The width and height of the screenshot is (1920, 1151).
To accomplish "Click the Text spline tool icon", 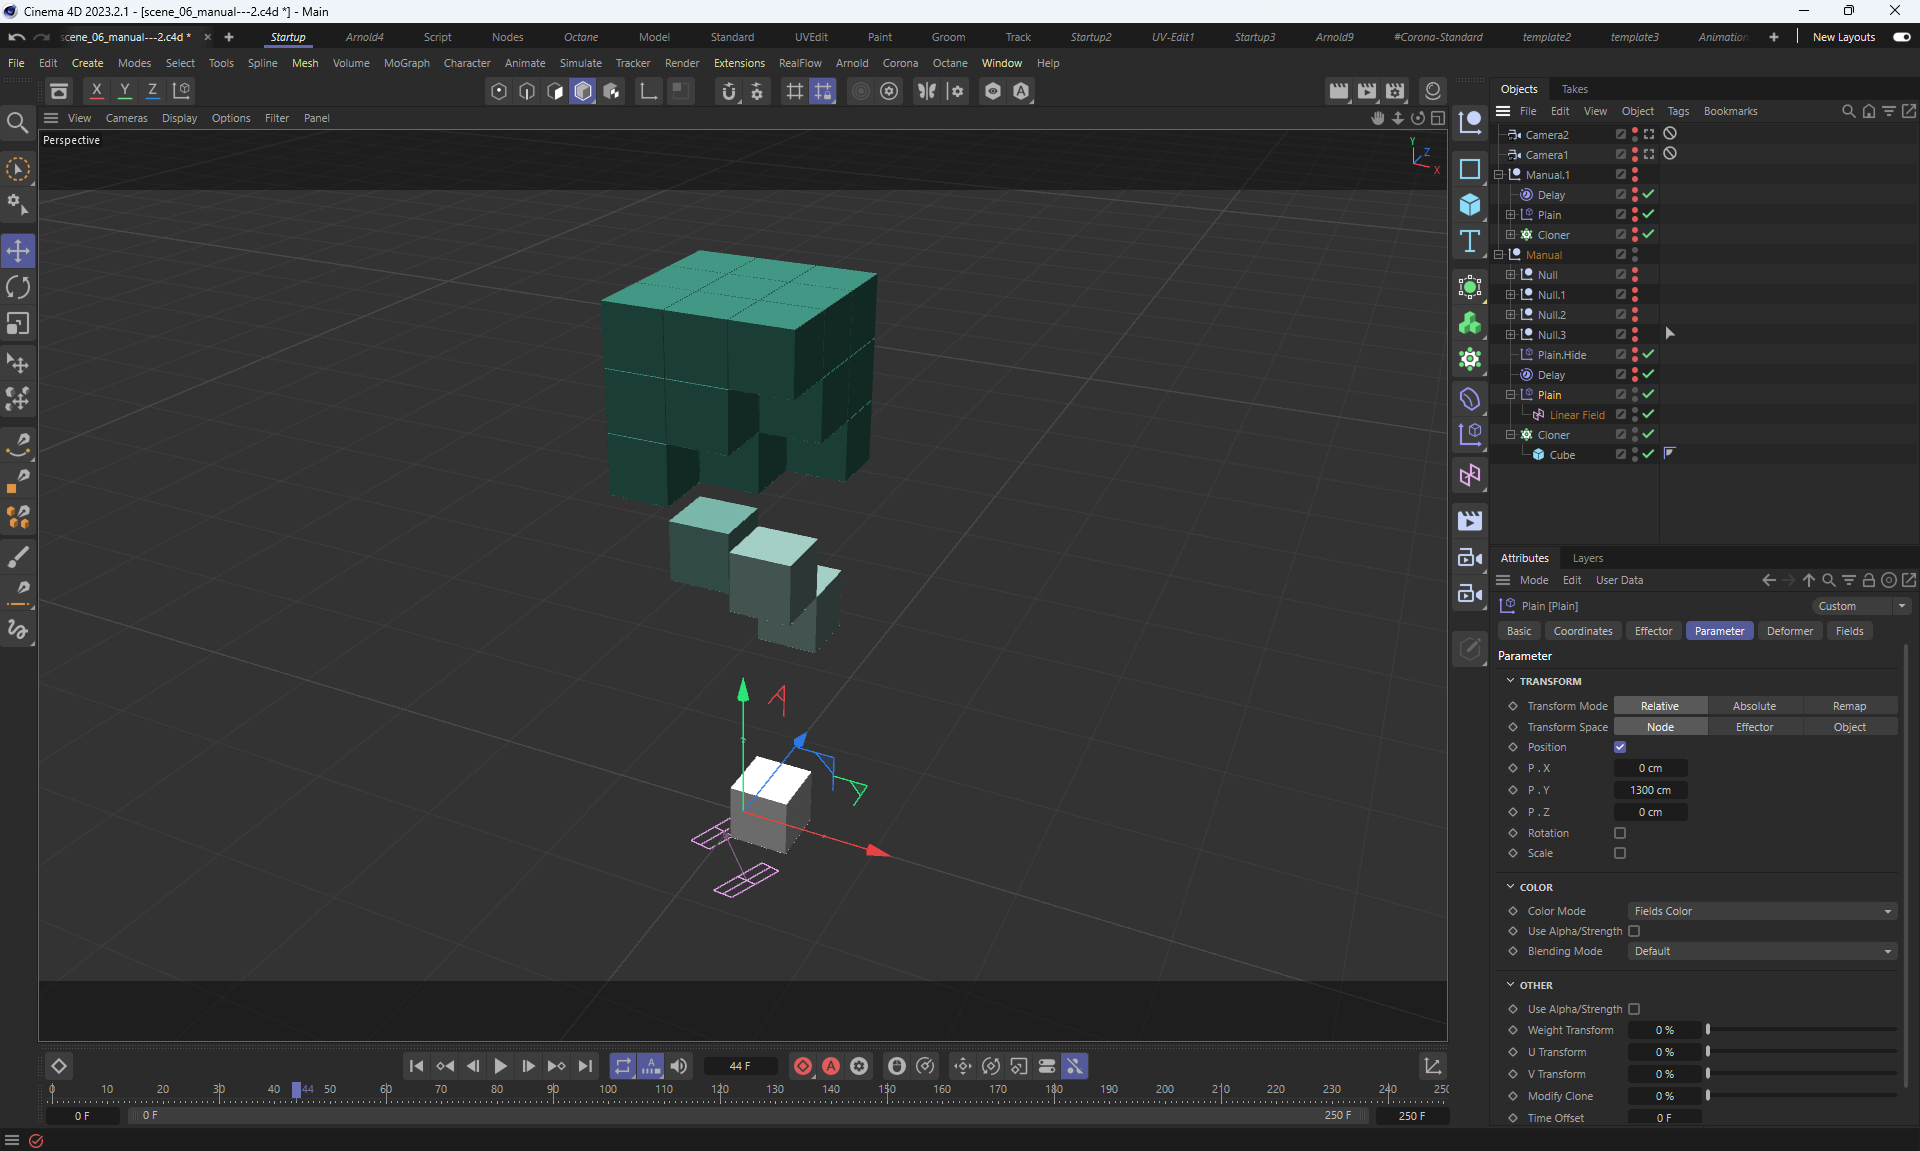I will coord(1469,241).
